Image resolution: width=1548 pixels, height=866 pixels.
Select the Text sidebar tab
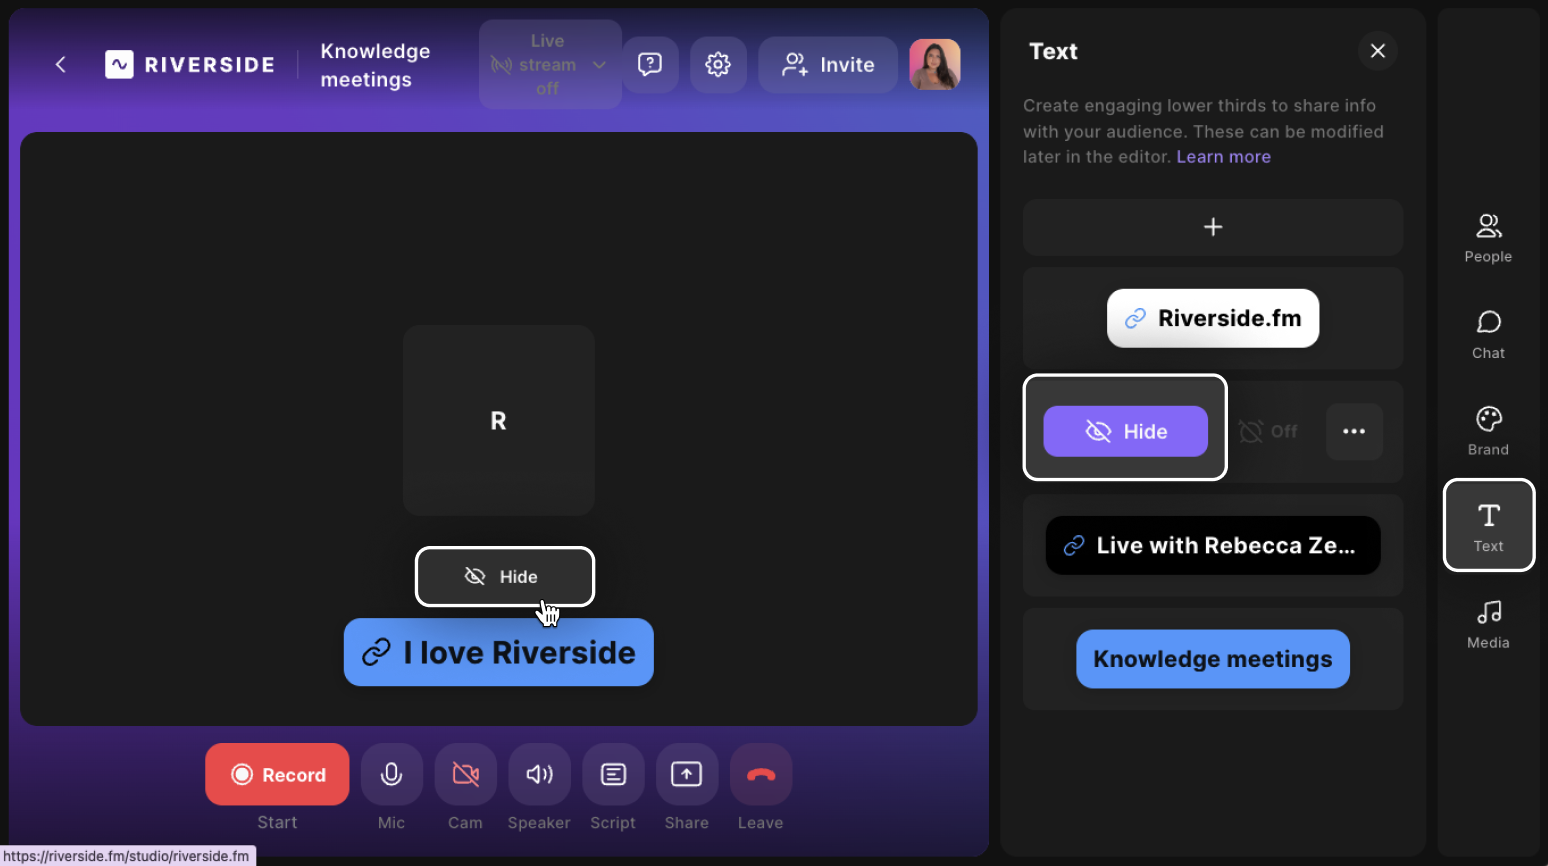[1488, 526]
